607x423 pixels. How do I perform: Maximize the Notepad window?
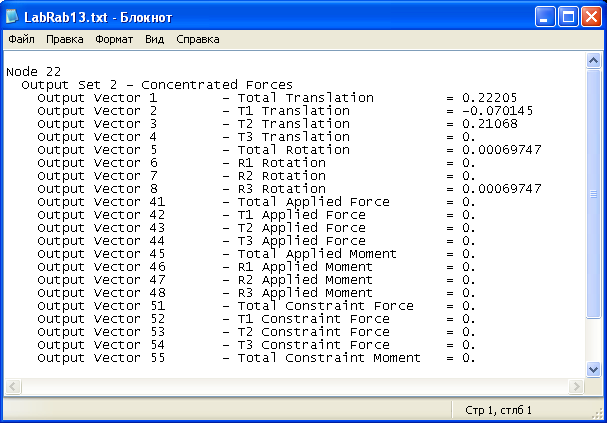pos(567,15)
